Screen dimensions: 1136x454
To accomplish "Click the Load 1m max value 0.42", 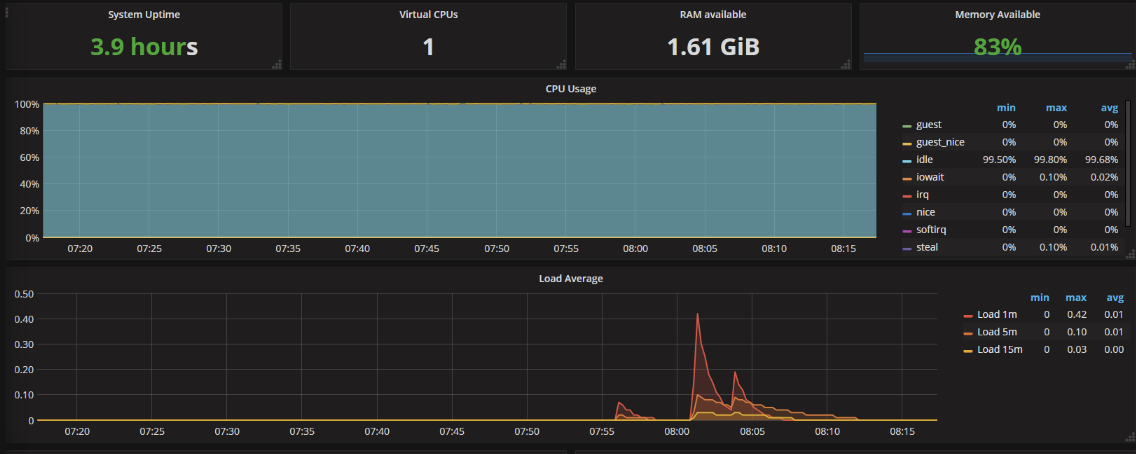I will (1076, 314).
